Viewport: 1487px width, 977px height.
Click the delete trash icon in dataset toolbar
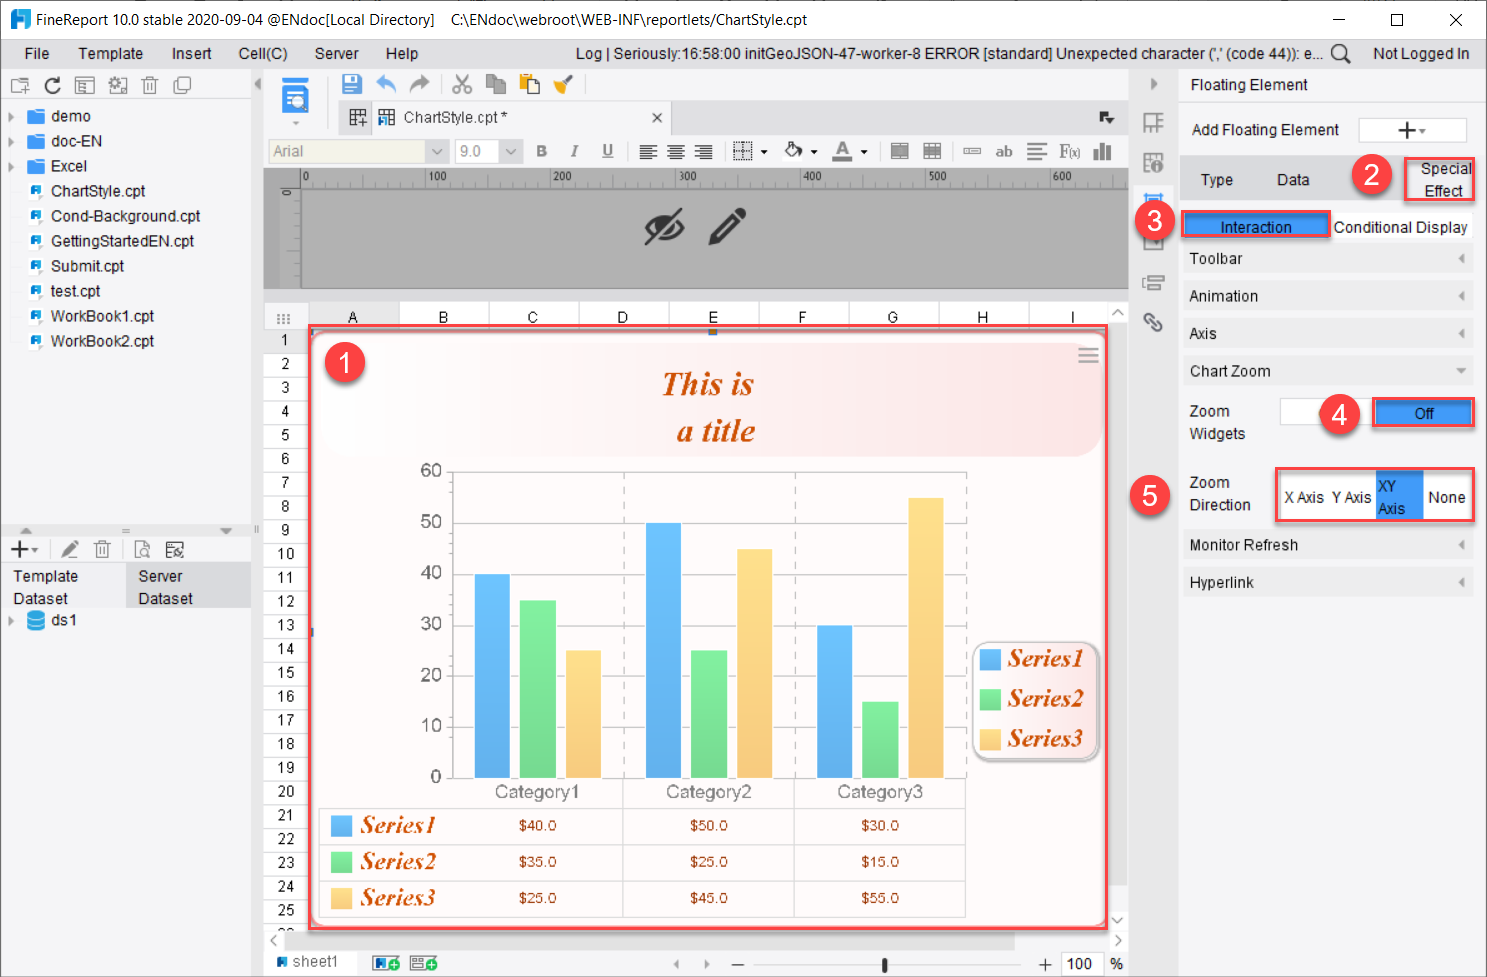point(102,549)
